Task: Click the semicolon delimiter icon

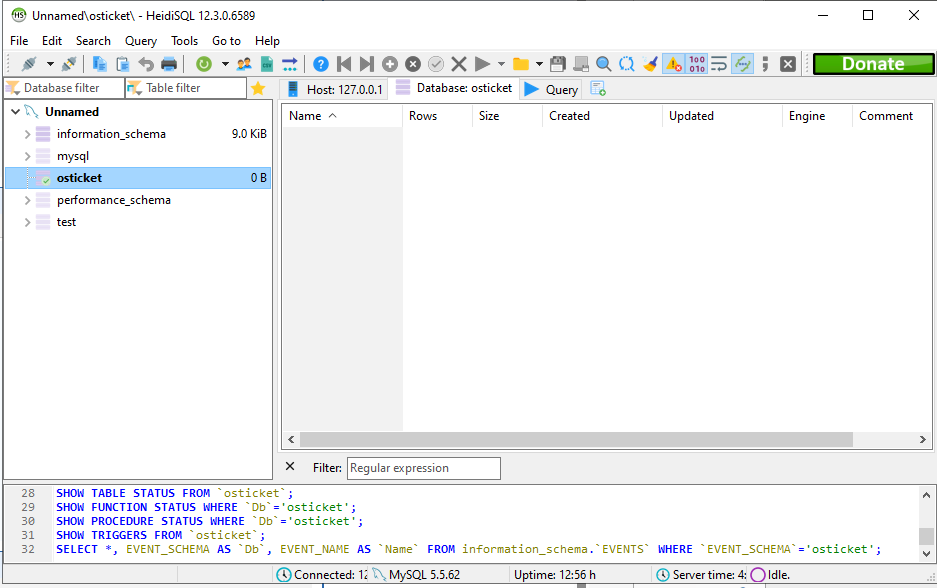Action: (x=765, y=64)
